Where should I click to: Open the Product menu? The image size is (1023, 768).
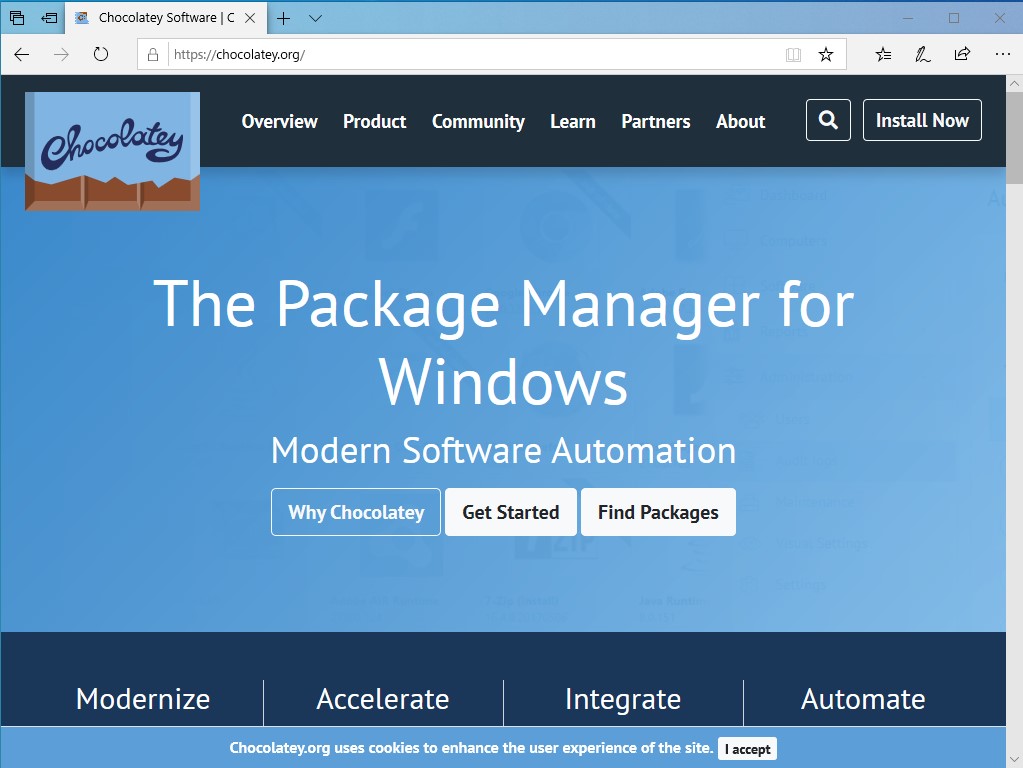click(x=374, y=121)
